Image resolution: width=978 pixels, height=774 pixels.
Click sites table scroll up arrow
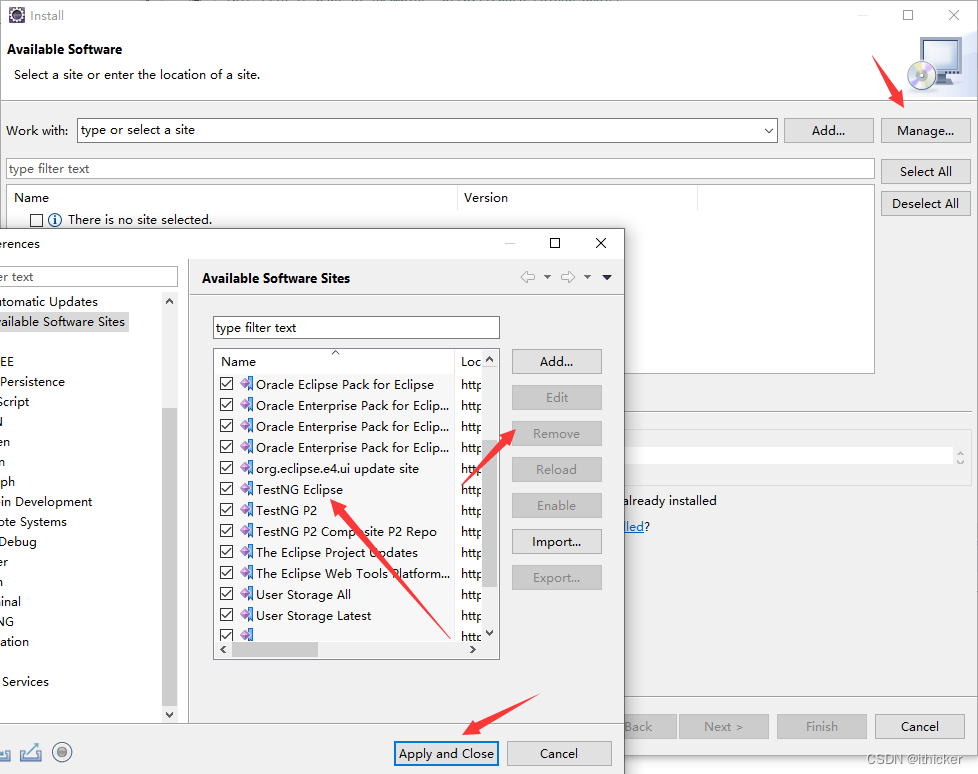click(490, 359)
